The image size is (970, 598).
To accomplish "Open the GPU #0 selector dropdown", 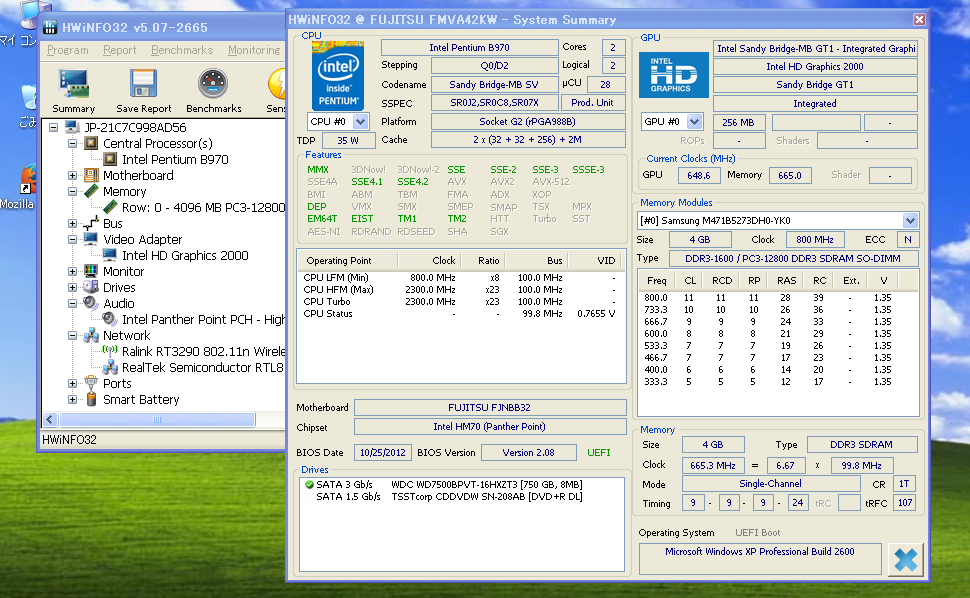I will 694,121.
